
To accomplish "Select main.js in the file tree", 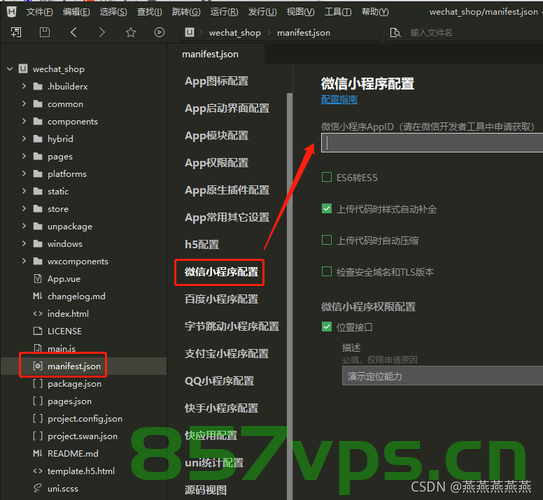I will point(61,348).
